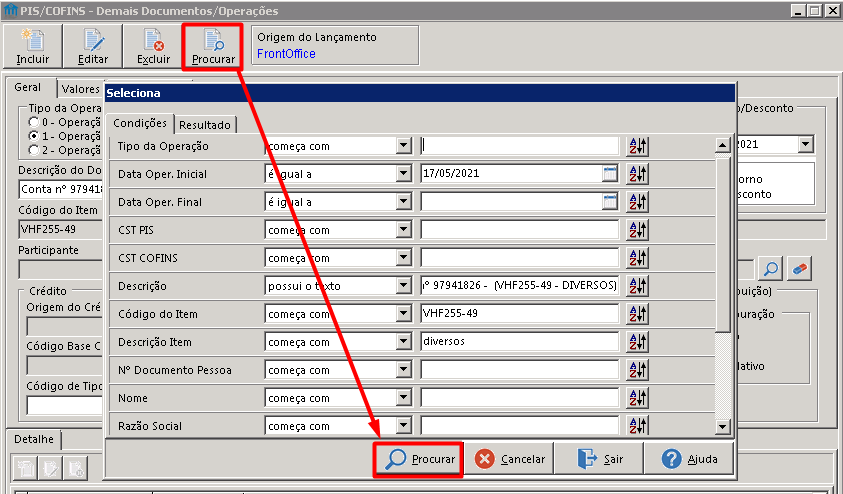Click the CST PIS value field
The height and width of the screenshot is (494, 843).
tap(520, 230)
